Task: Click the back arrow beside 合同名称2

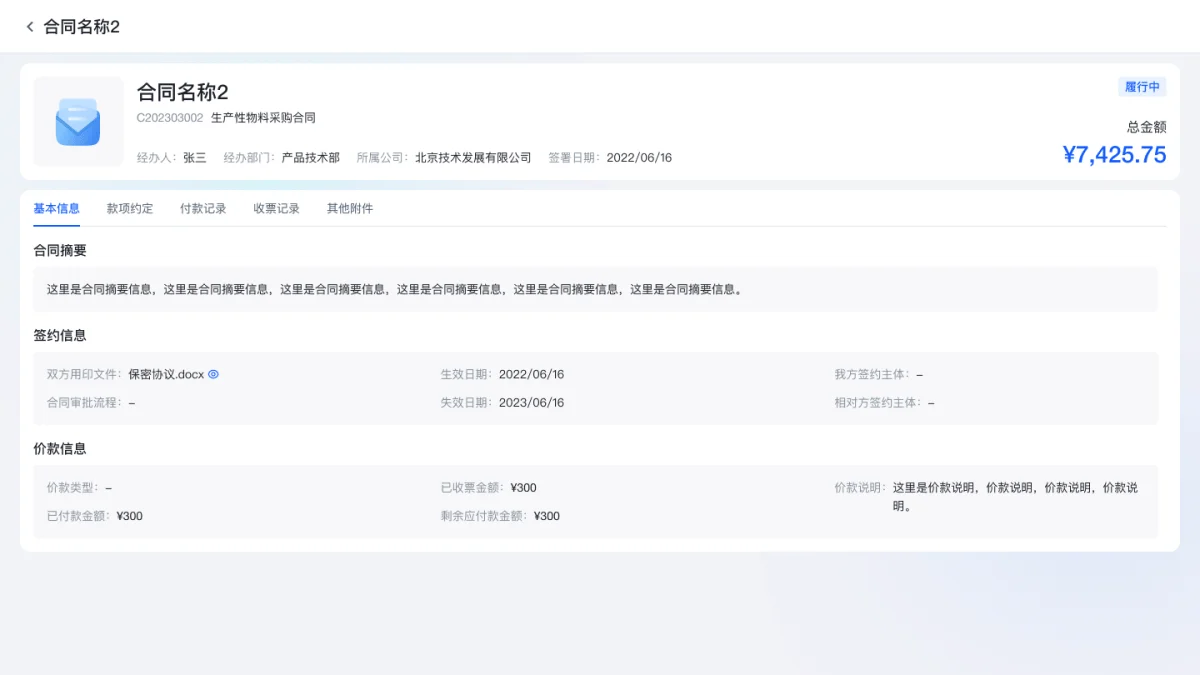Action: coord(30,27)
